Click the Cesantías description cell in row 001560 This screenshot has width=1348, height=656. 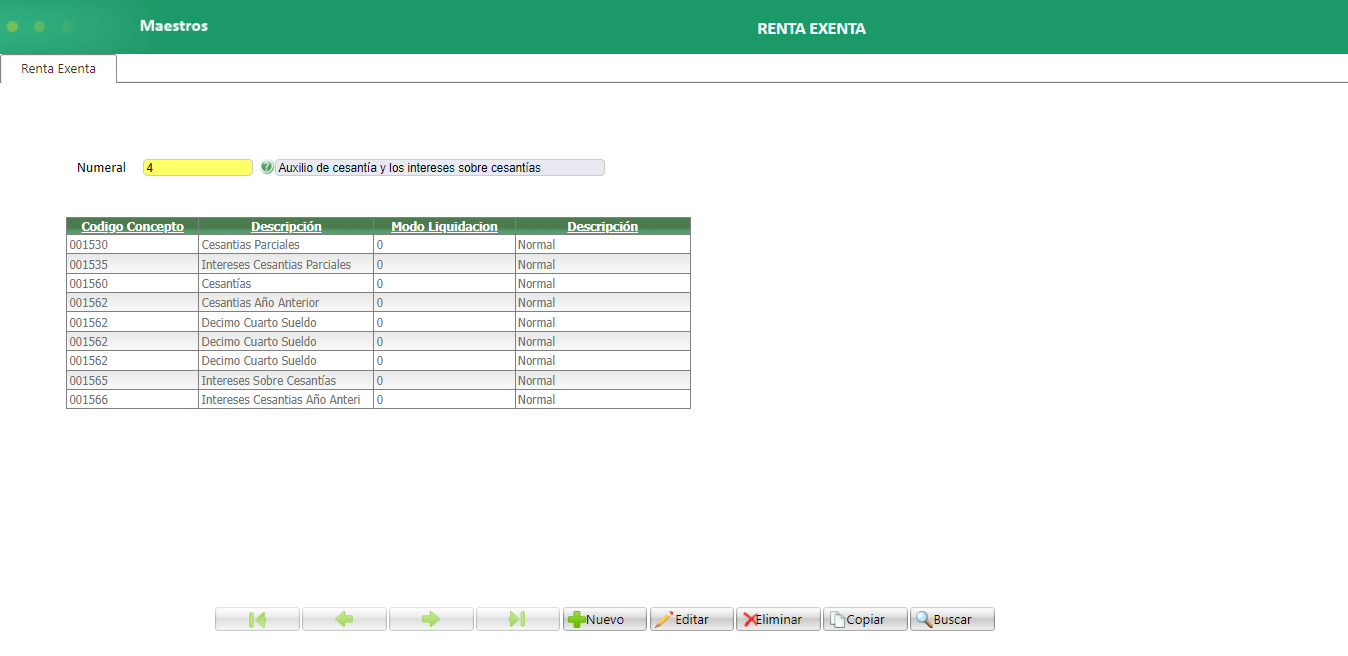(x=286, y=284)
